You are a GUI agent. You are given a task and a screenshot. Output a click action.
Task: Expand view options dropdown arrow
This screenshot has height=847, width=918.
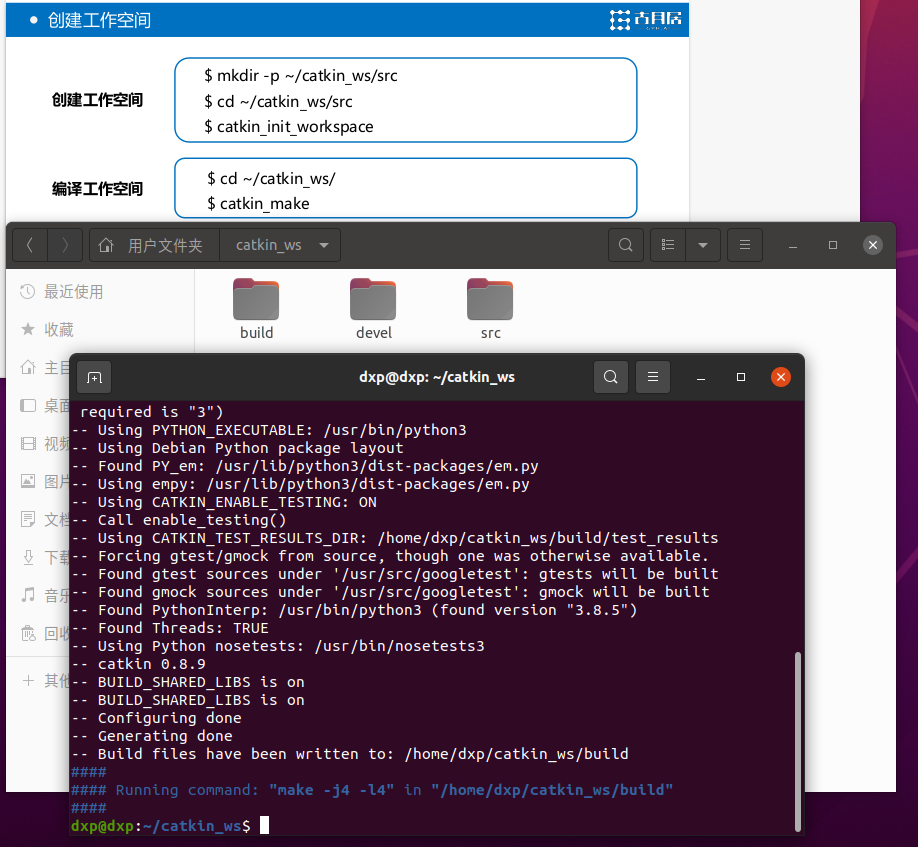(703, 245)
